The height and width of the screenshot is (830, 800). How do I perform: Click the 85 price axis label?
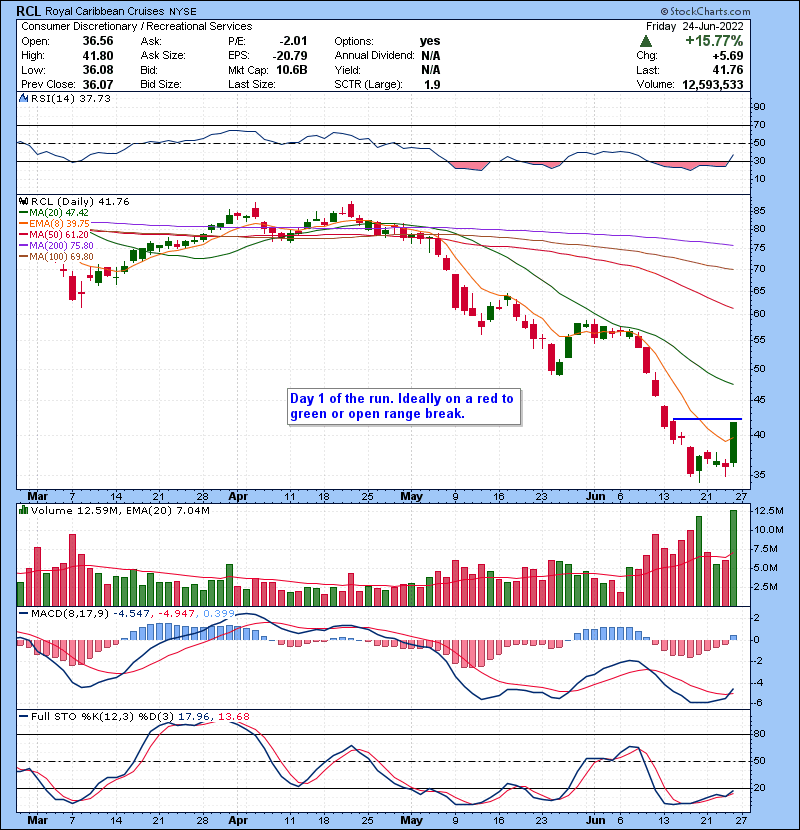(759, 211)
